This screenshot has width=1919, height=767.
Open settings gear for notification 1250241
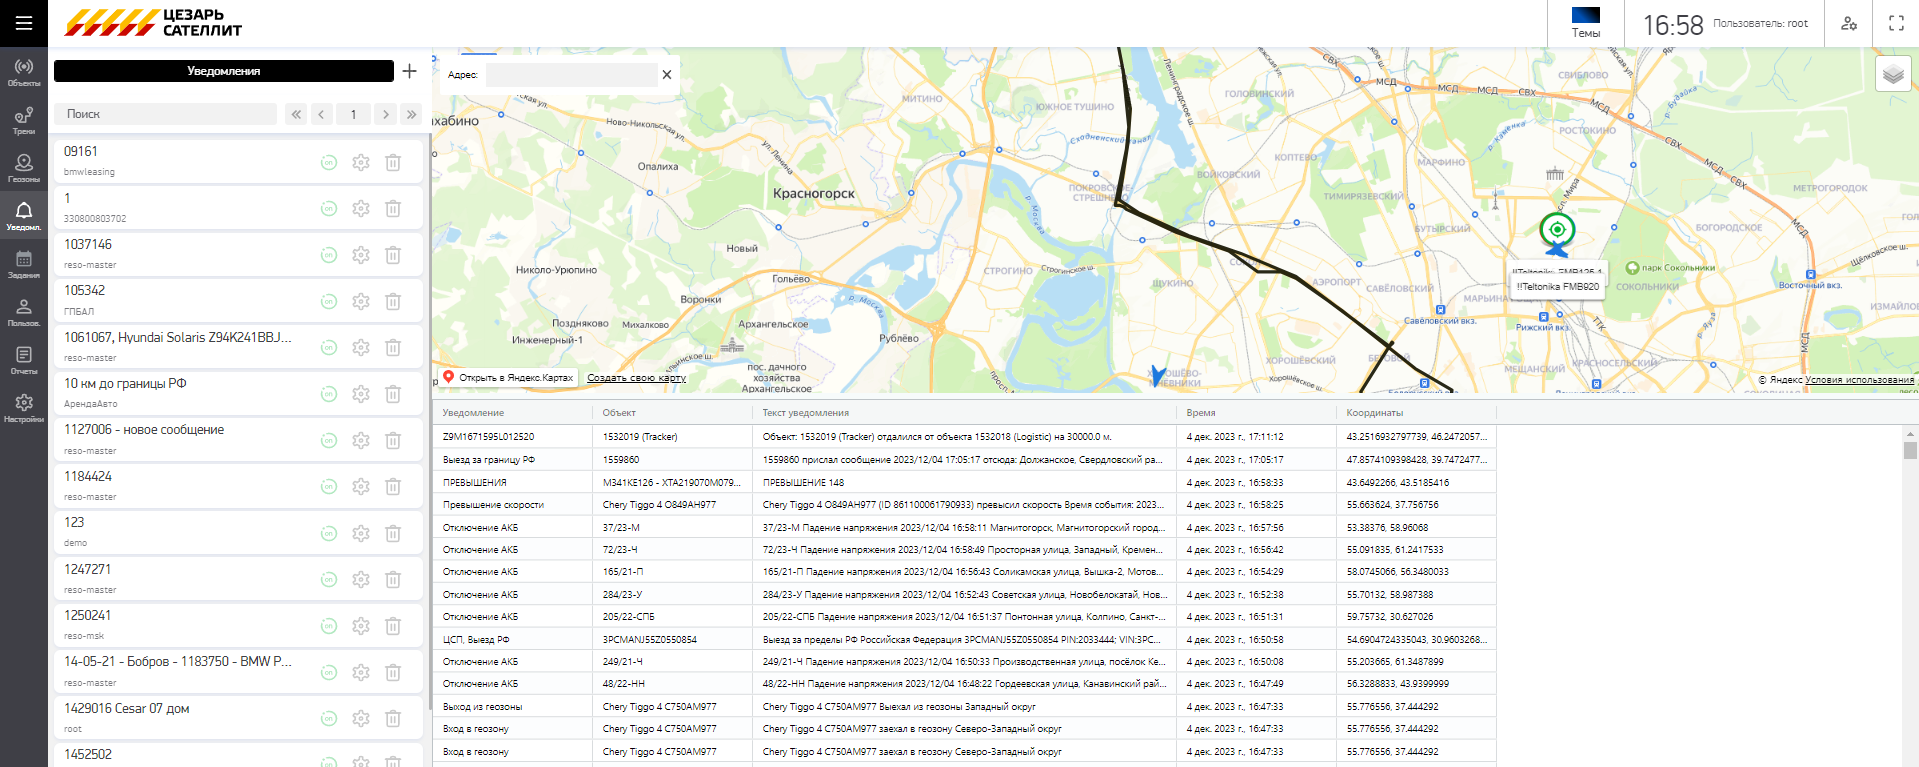click(361, 626)
